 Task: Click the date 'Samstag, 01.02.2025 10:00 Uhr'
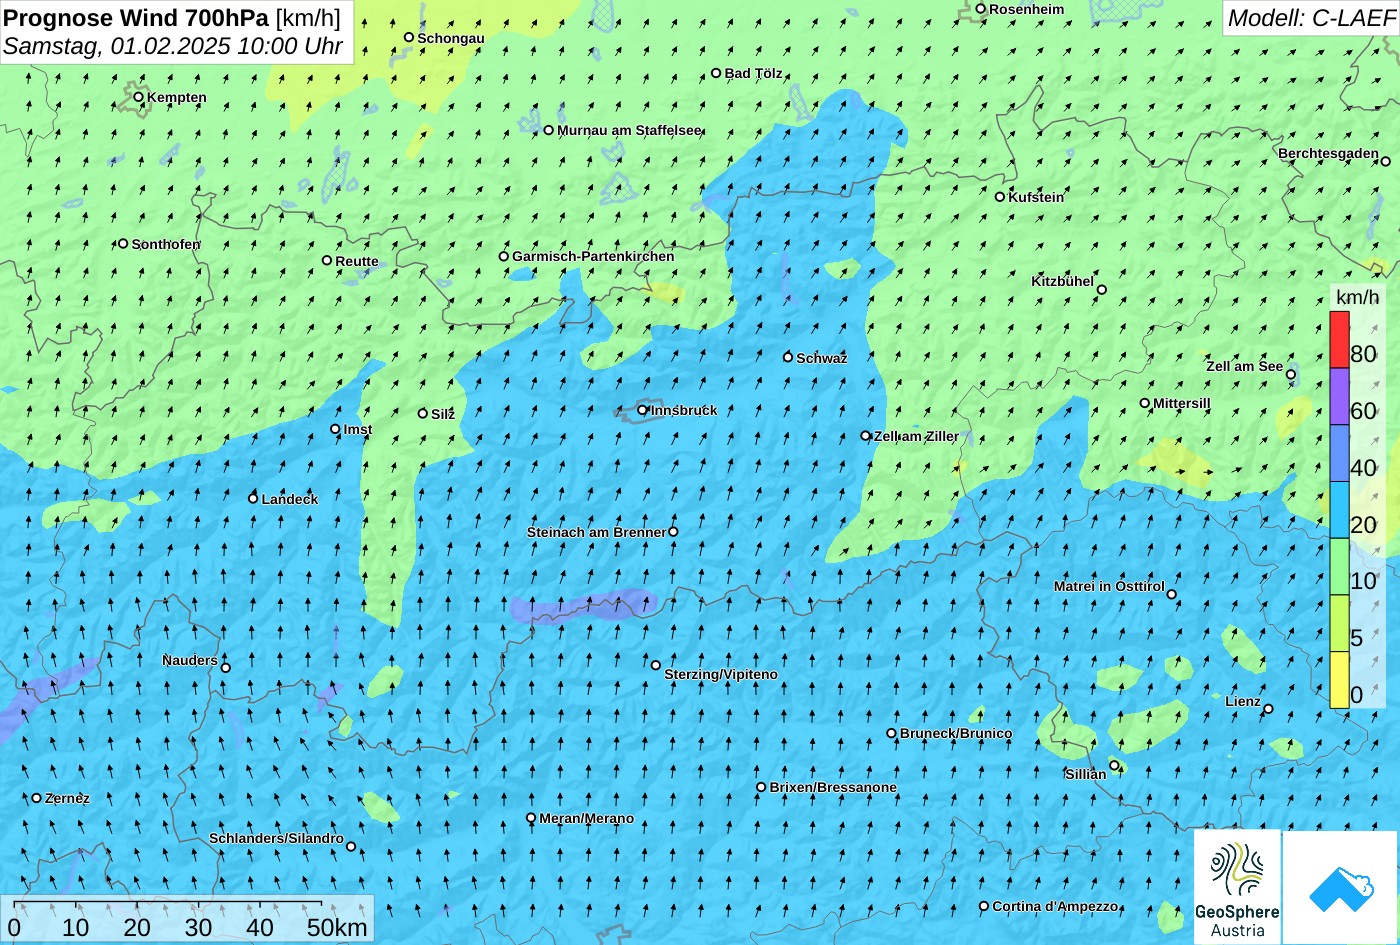(x=173, y=46)
